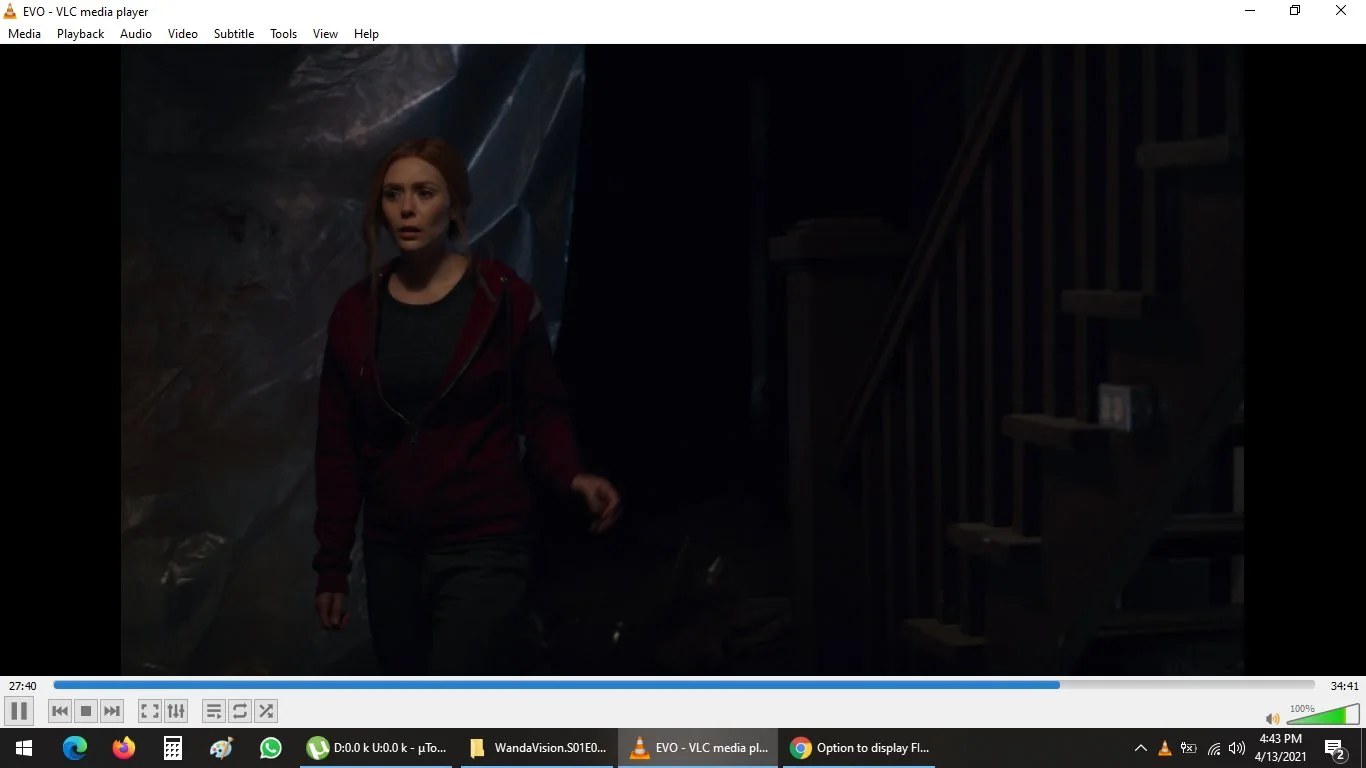Switch to the µTorrent taskbar window
Image resolution: width=1366 pixels, height=768 pixels.
point(376,748)
